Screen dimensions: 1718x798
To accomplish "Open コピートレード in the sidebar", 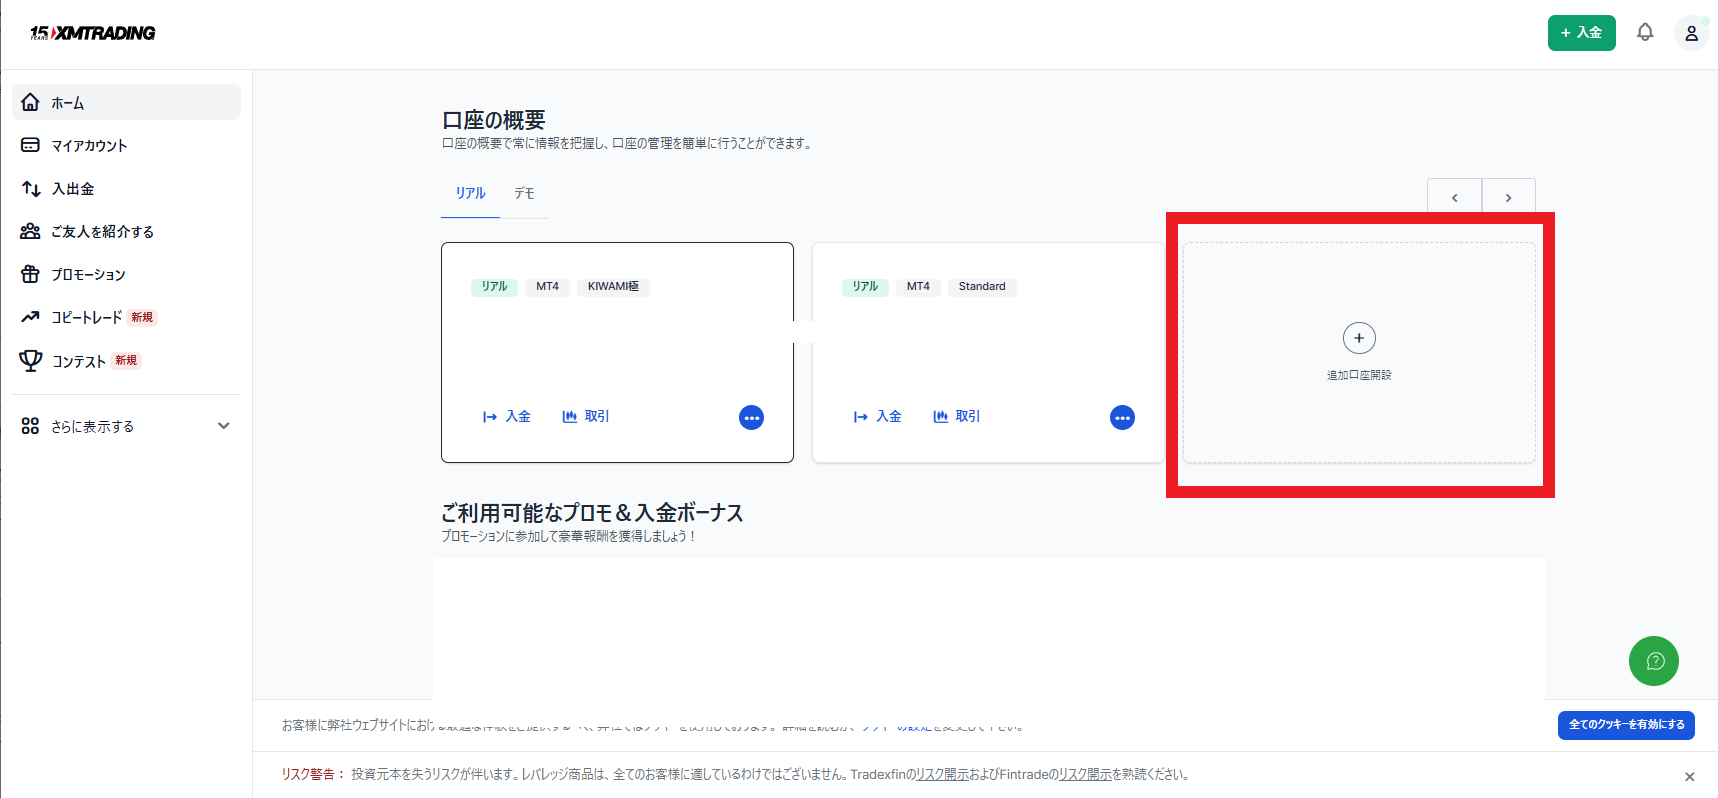I will point(86,318).
